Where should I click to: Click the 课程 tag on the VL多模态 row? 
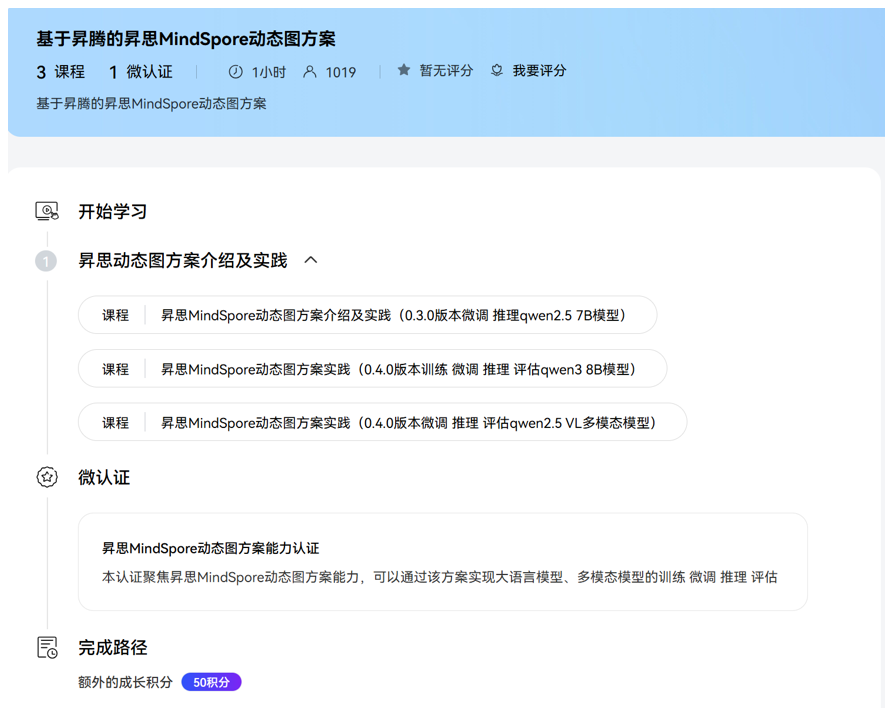[115, 422]
